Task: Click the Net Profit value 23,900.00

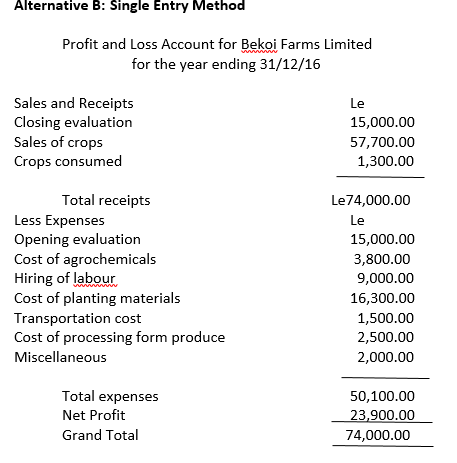Action: click(382, 415)
